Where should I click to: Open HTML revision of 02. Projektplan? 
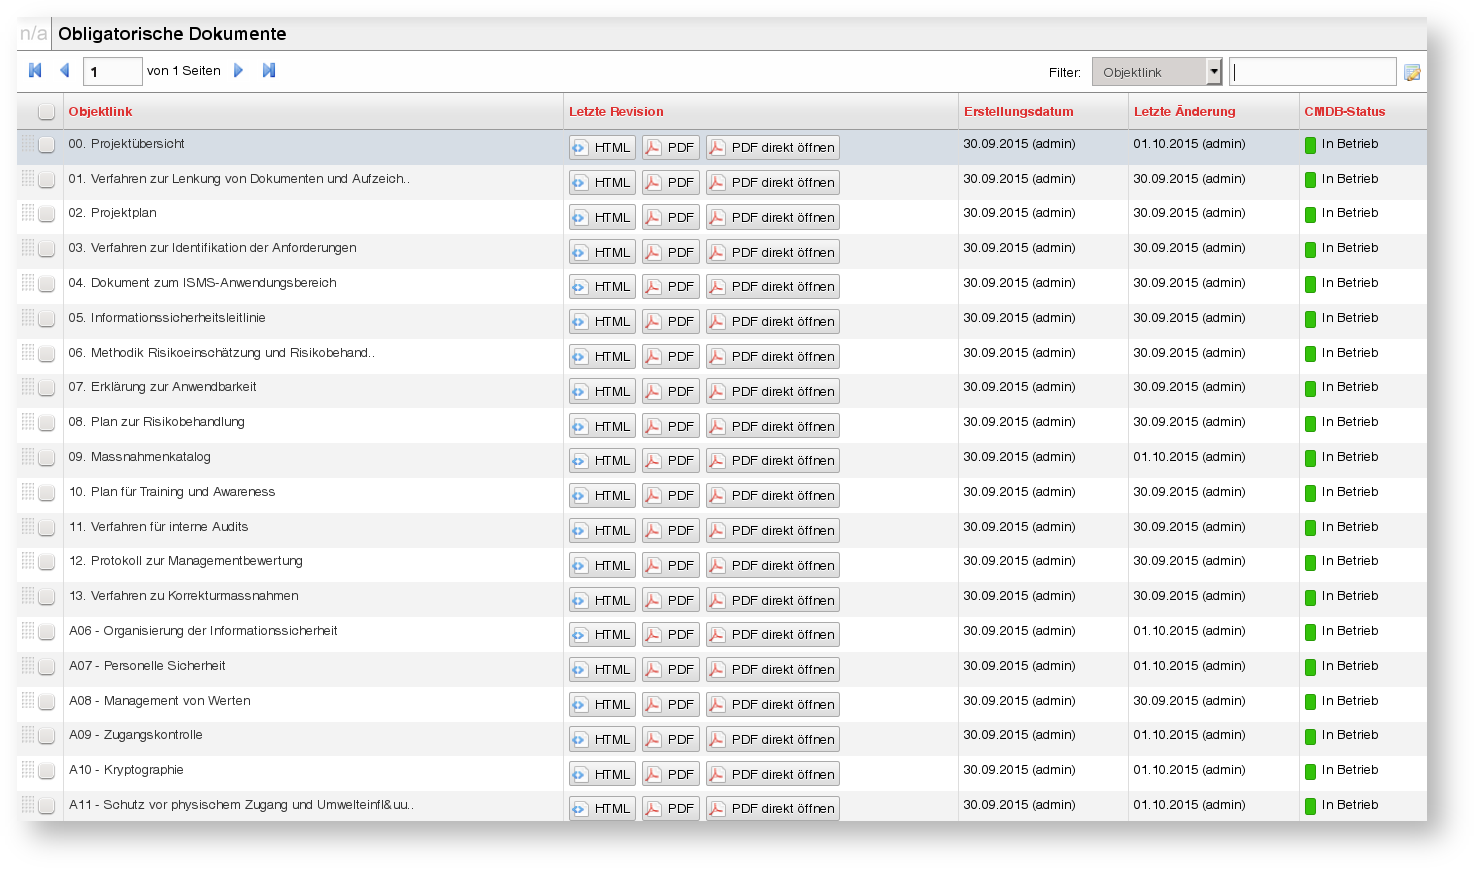tap(602, 217)
